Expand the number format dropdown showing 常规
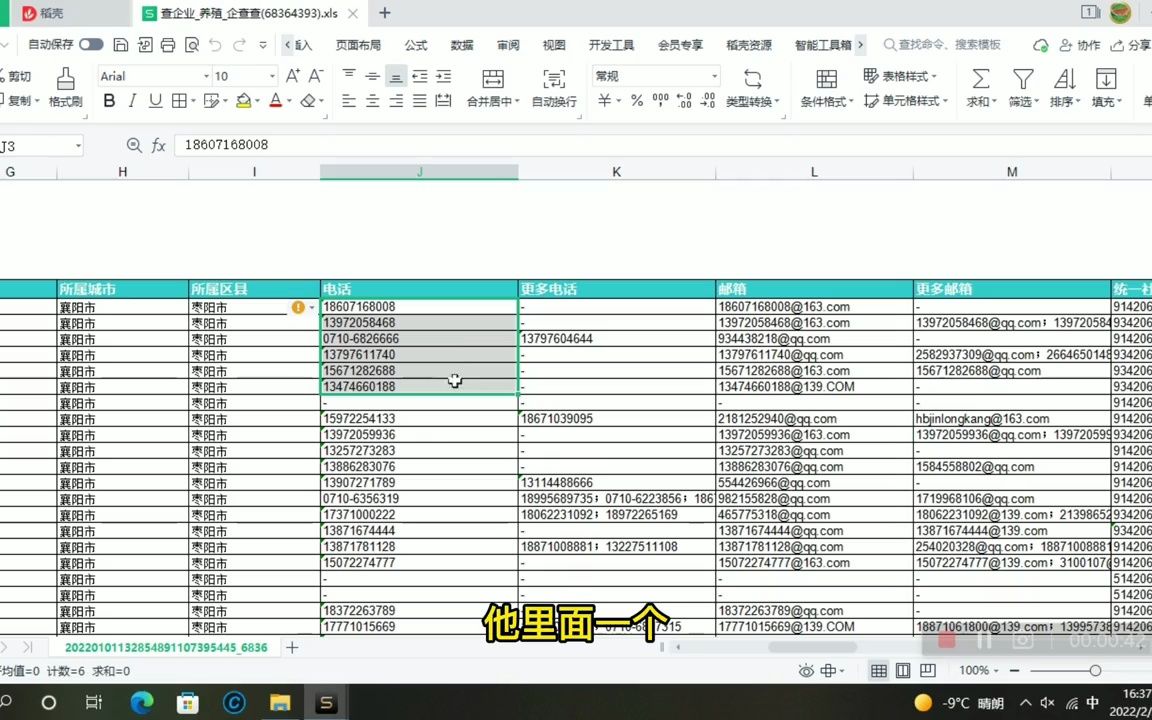1152x720 pixels. [x=713, y=76]
